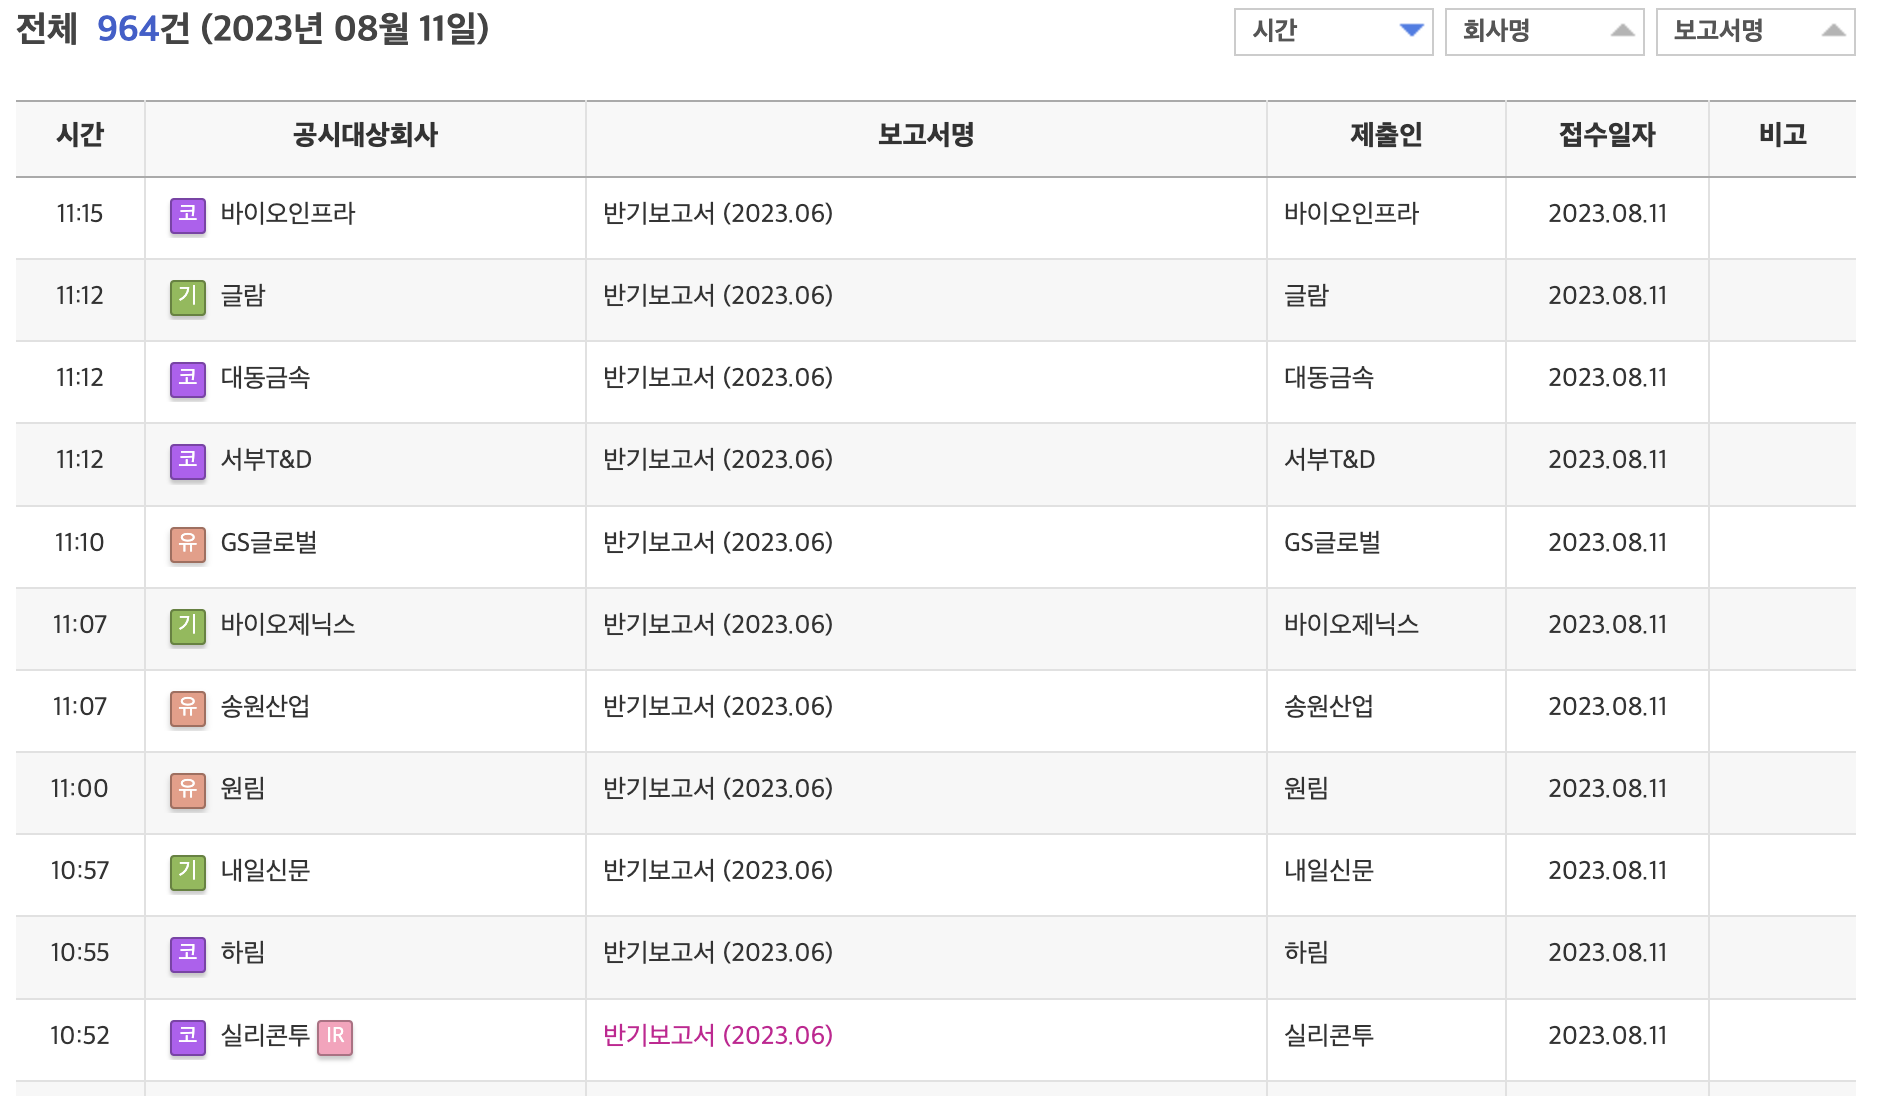Click the KOSDAQ badge next to 바이오인프라
The height and width of the screenshot is (1096, 1886).
coord(188,215)
